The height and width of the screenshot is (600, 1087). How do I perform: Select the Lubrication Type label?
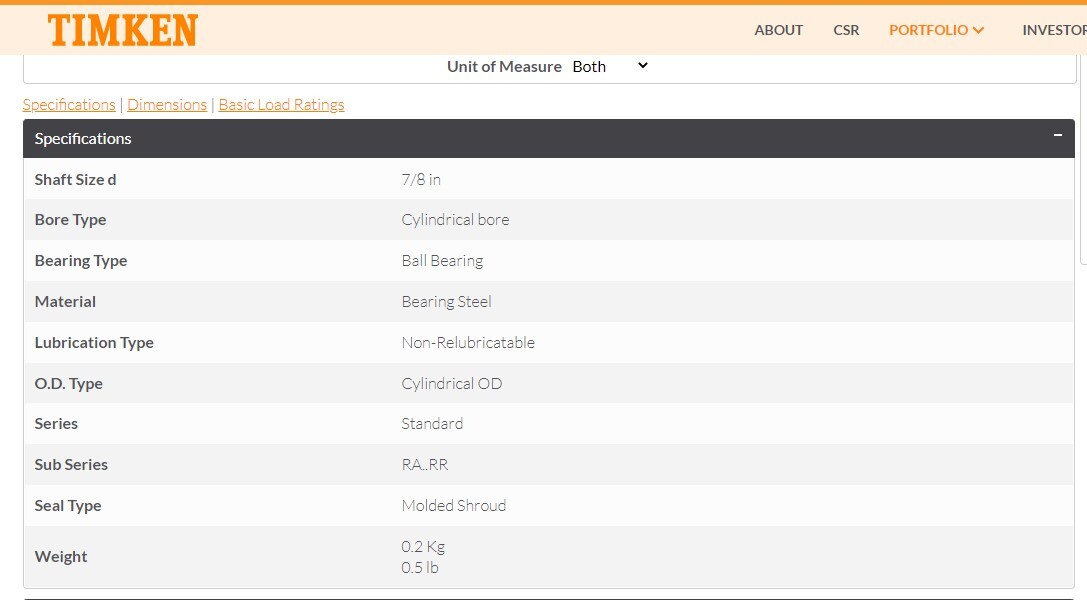tap(94, 342)
